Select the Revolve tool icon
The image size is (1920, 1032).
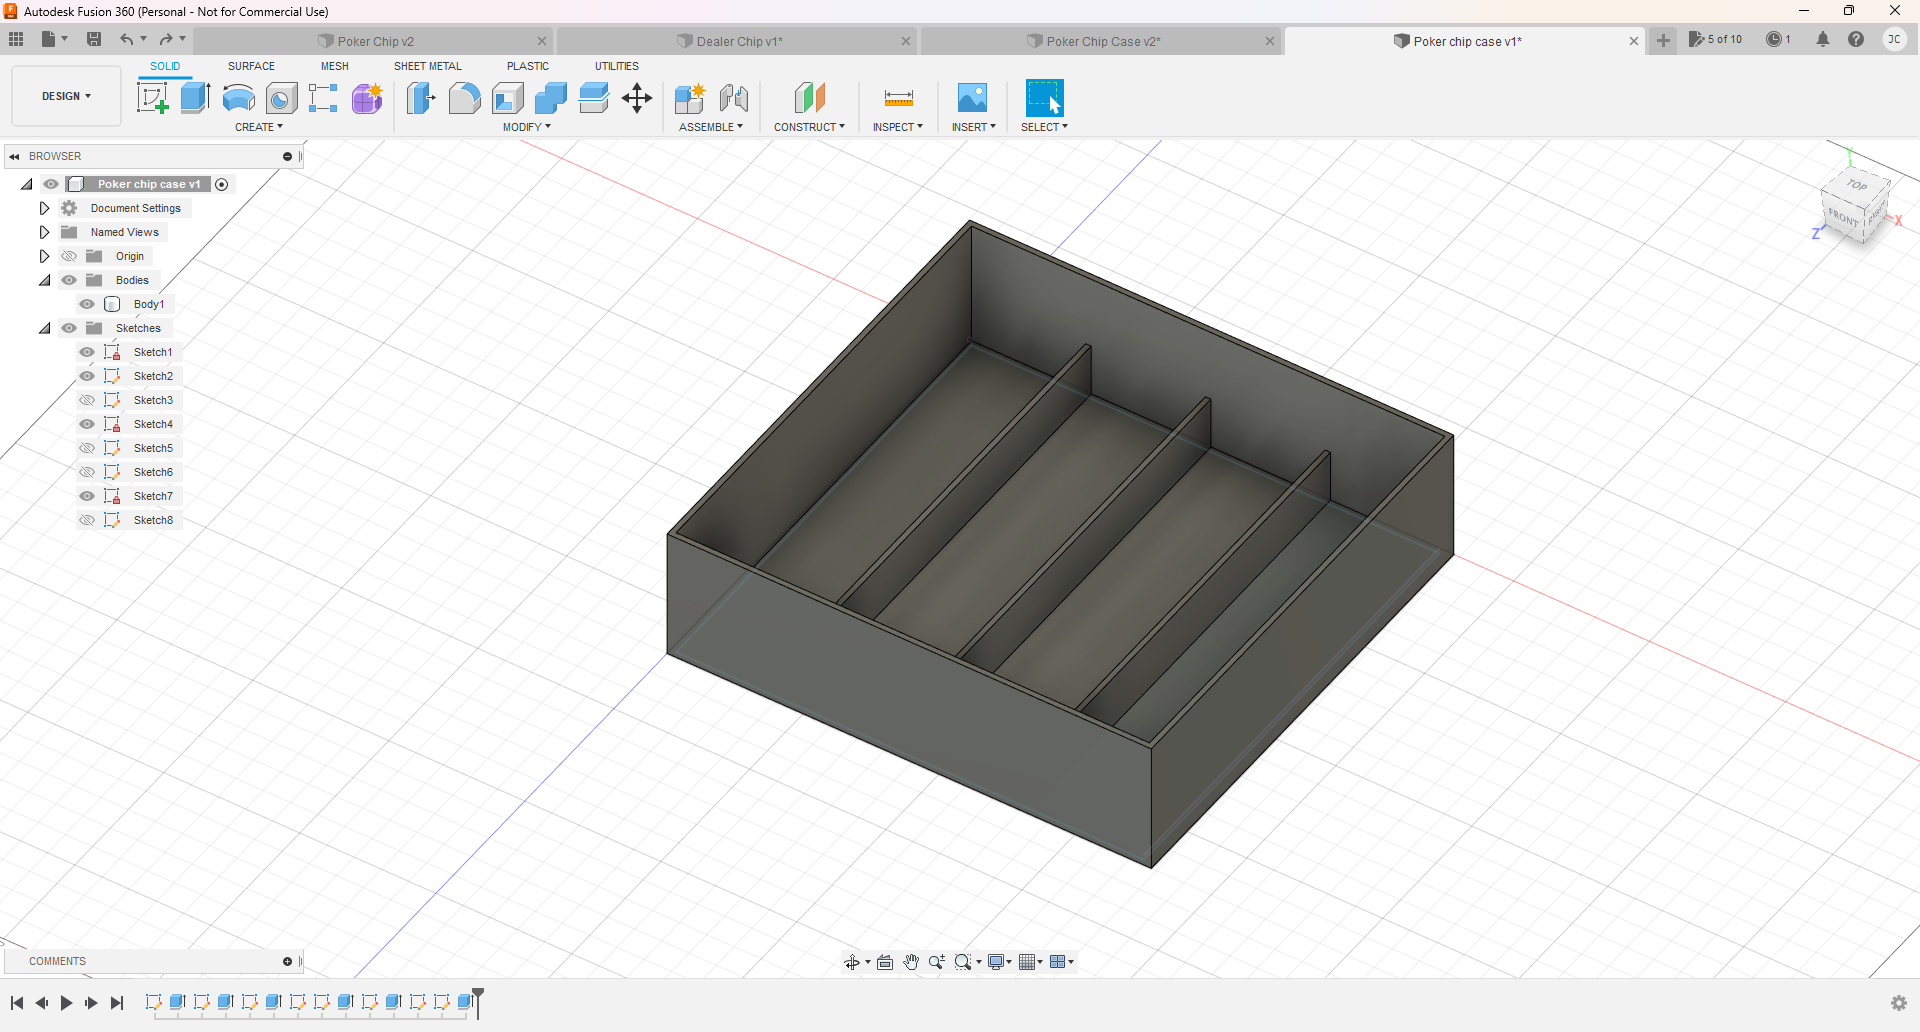pos(238,98)
